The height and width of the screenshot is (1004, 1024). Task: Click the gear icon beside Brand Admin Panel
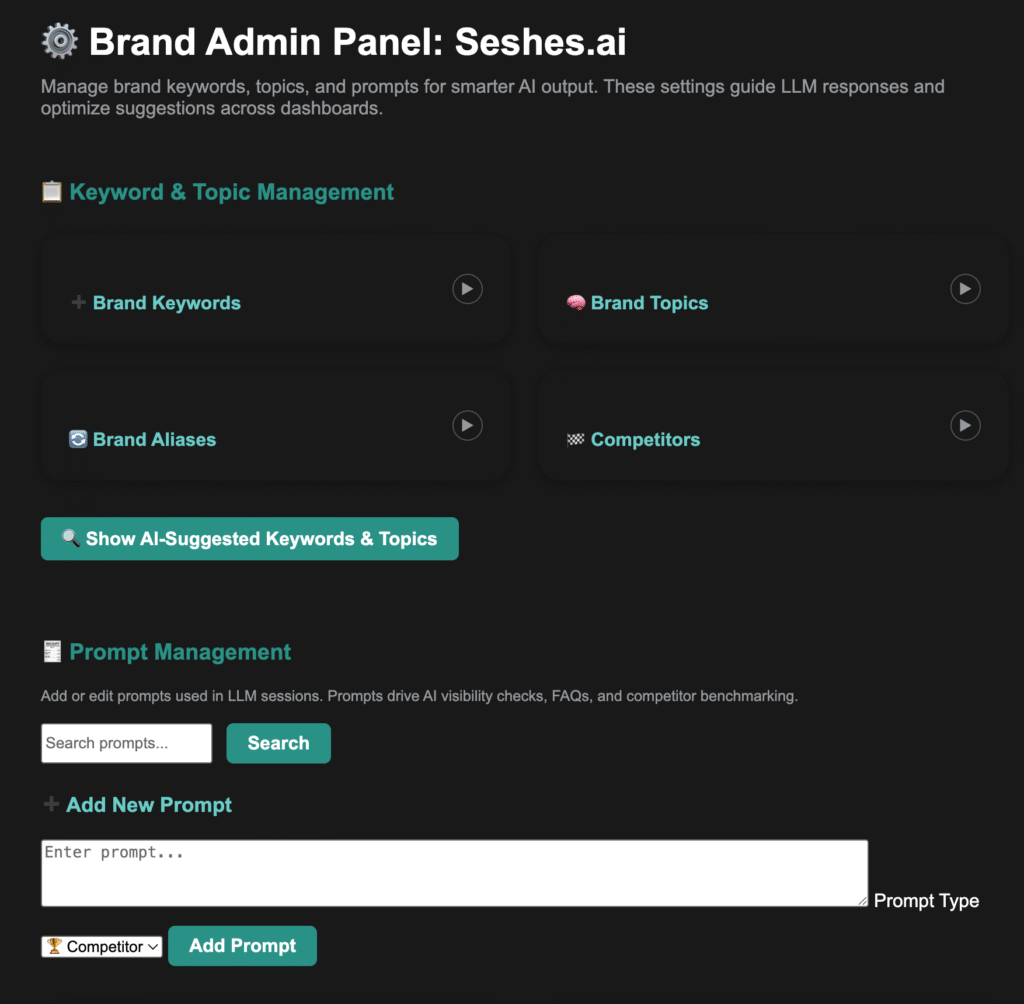click(x=60, y=42)
